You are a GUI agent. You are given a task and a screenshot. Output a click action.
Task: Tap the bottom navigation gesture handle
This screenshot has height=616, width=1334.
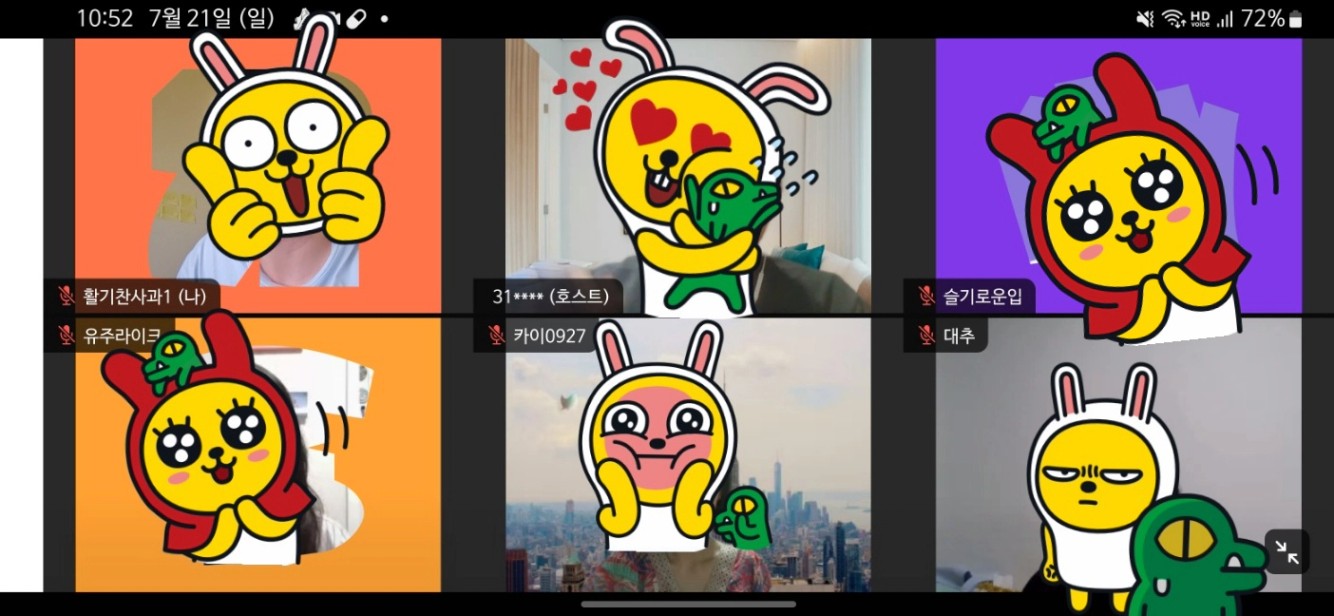(x=688, y=604)
